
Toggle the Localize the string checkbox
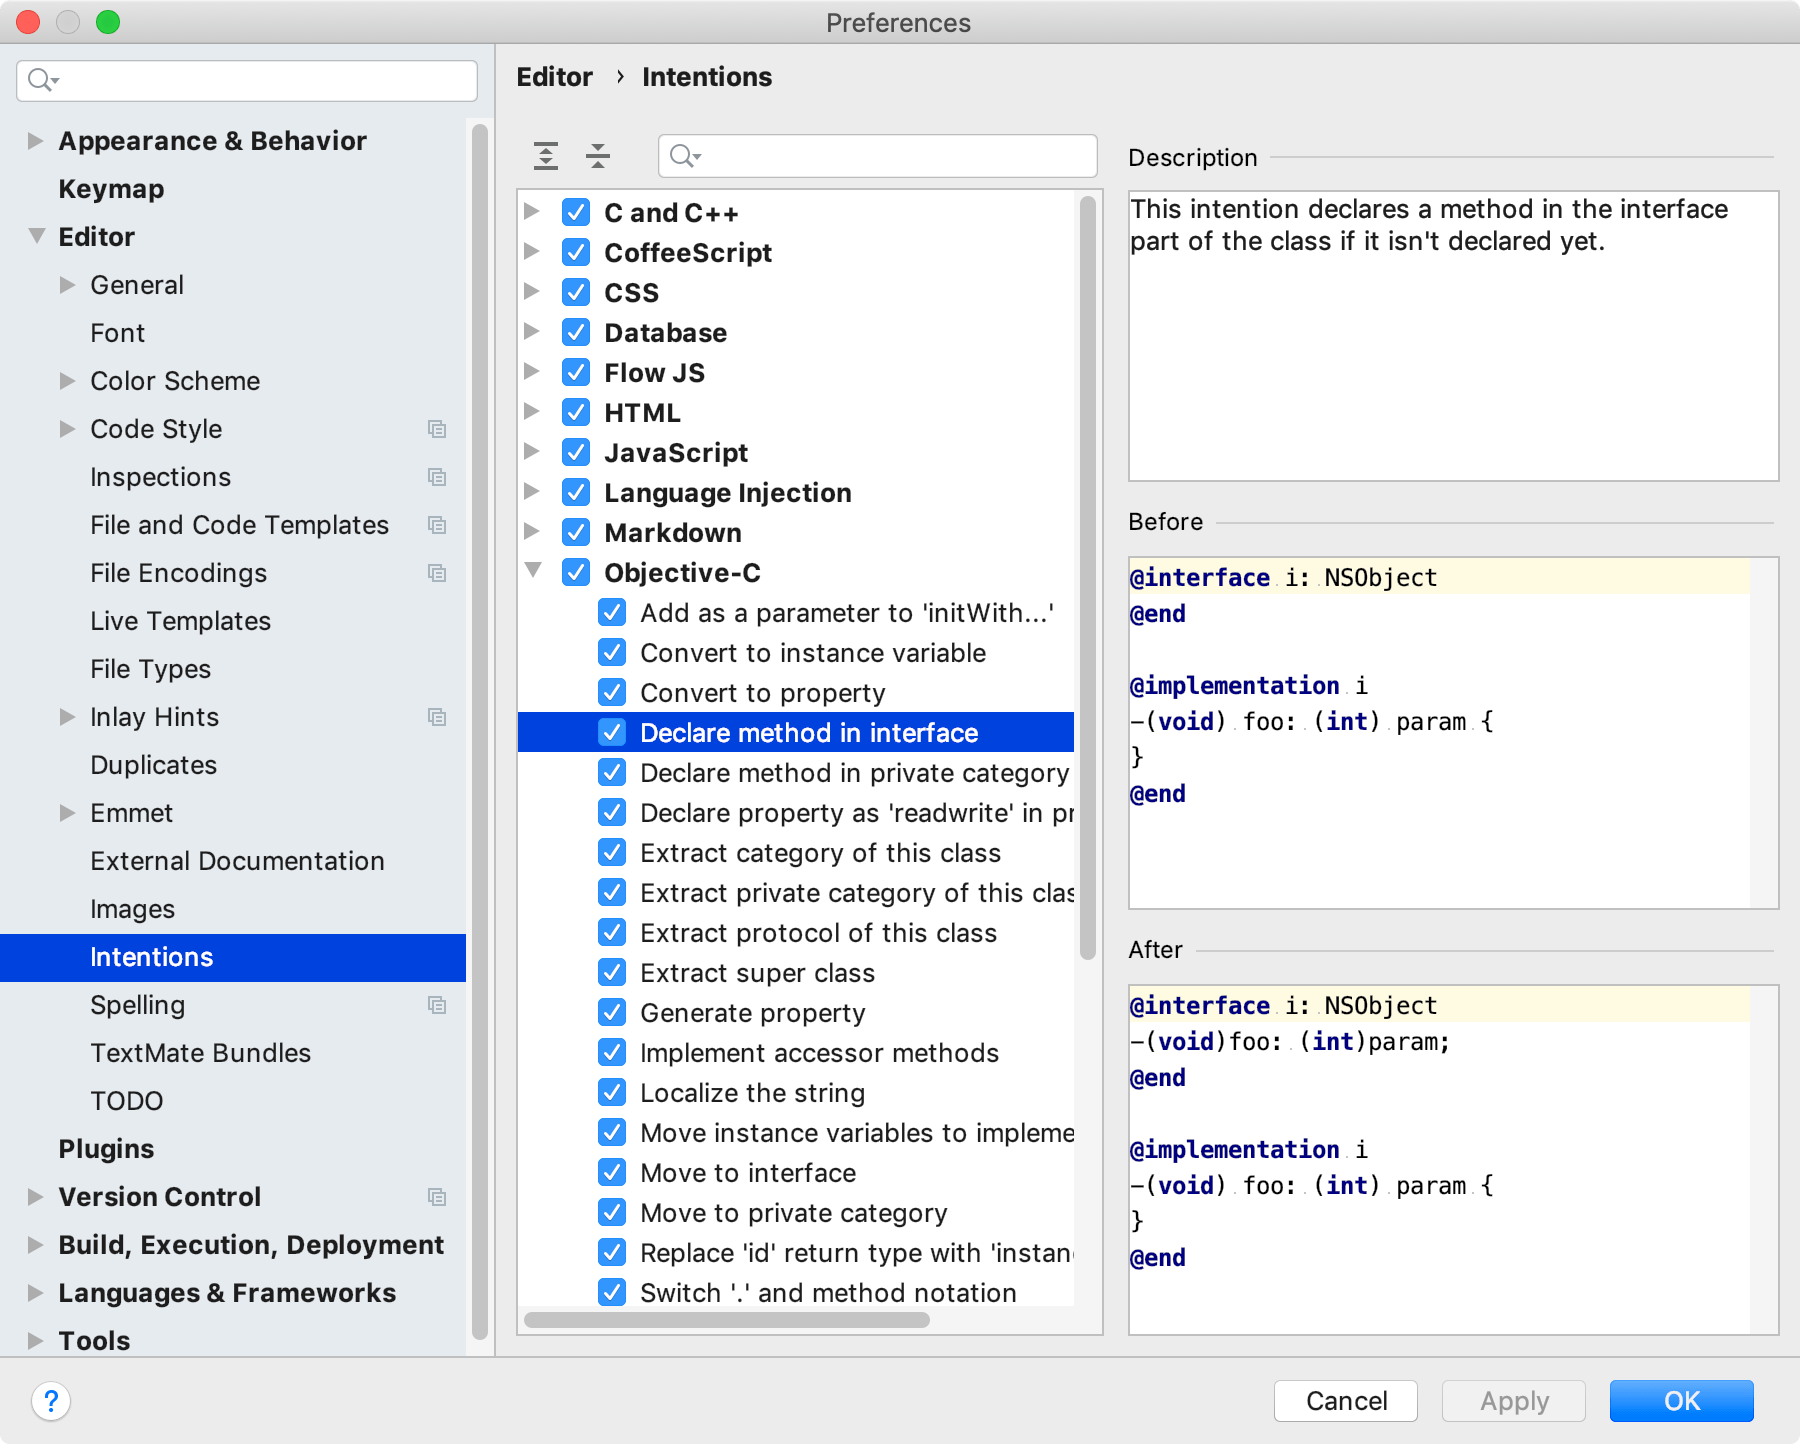[612, 1092]
